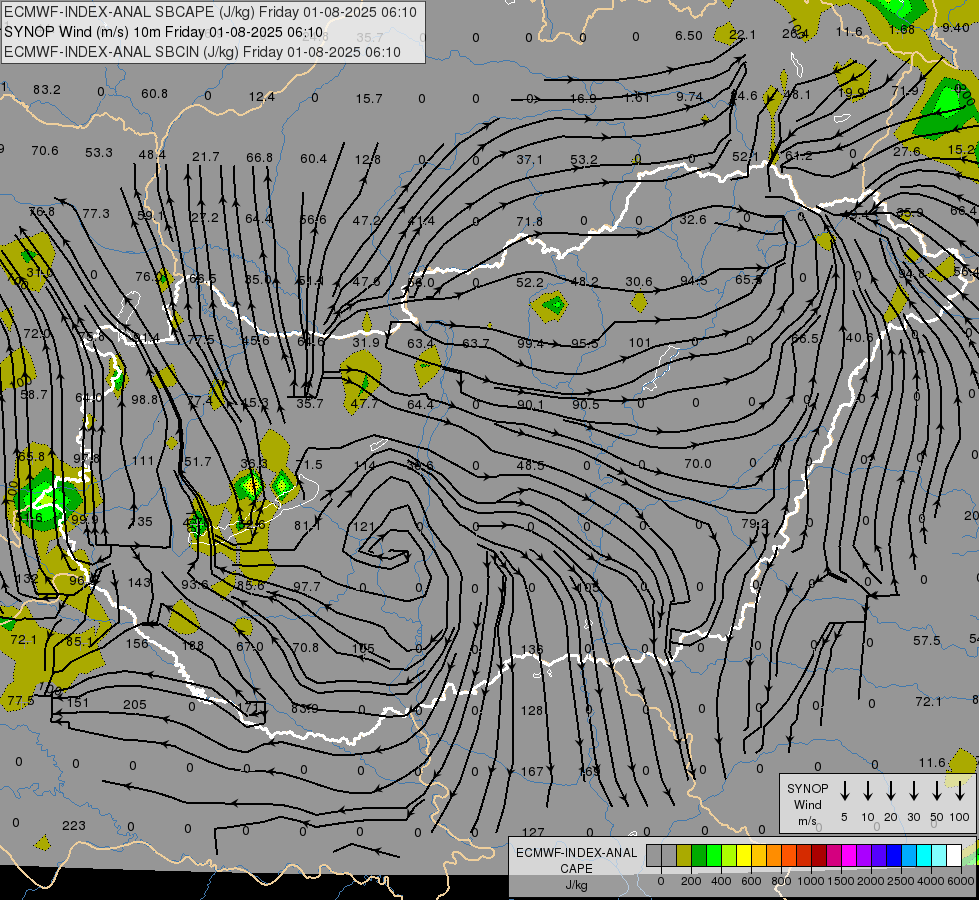Pick the lightest cyan CAPE legend swatch
979x900 pixels.
938,855
